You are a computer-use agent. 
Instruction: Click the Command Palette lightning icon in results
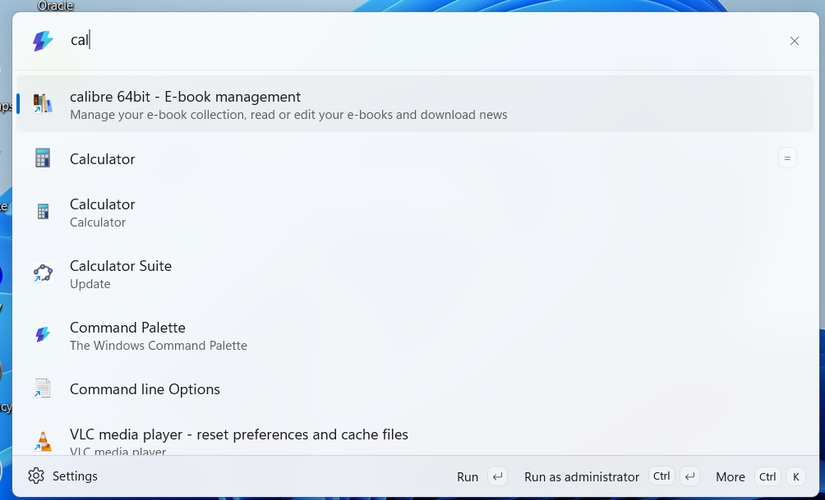click(43, 335)
